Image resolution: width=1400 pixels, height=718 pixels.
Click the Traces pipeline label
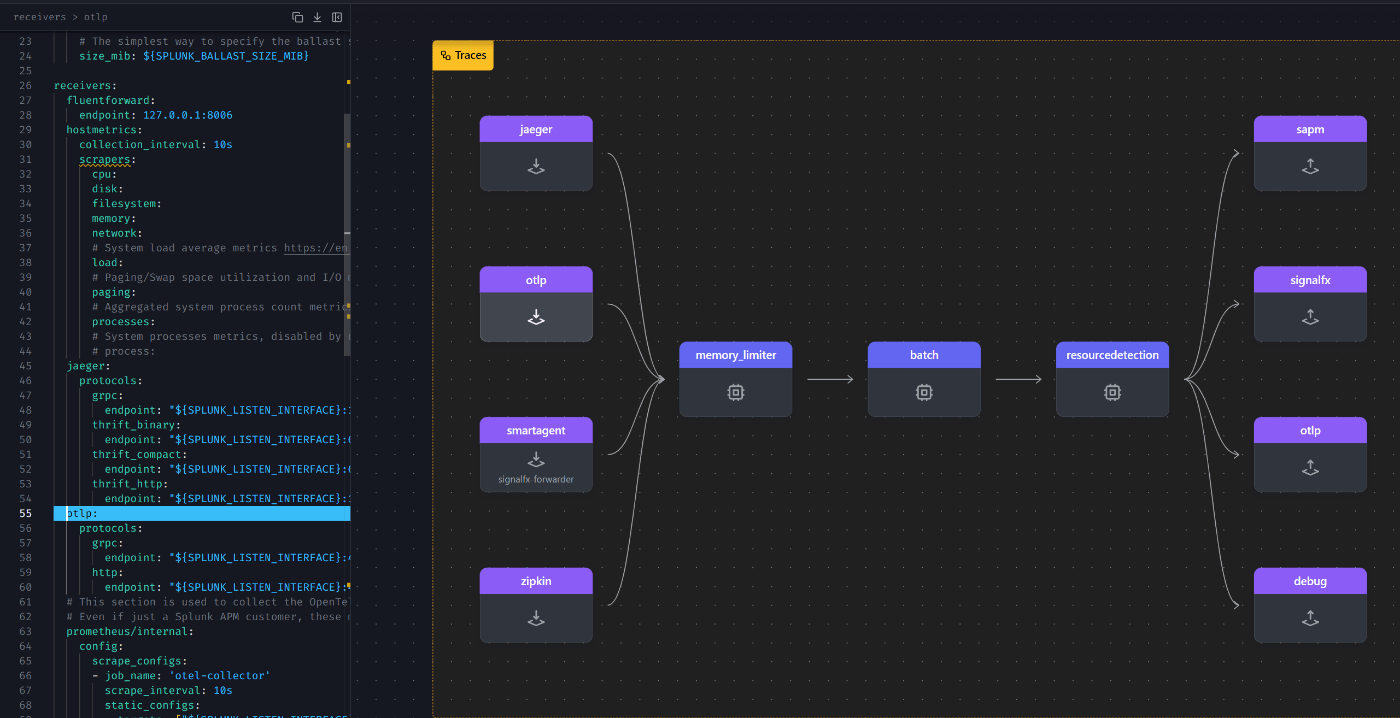pyautogui.click(x=463, y=56)
